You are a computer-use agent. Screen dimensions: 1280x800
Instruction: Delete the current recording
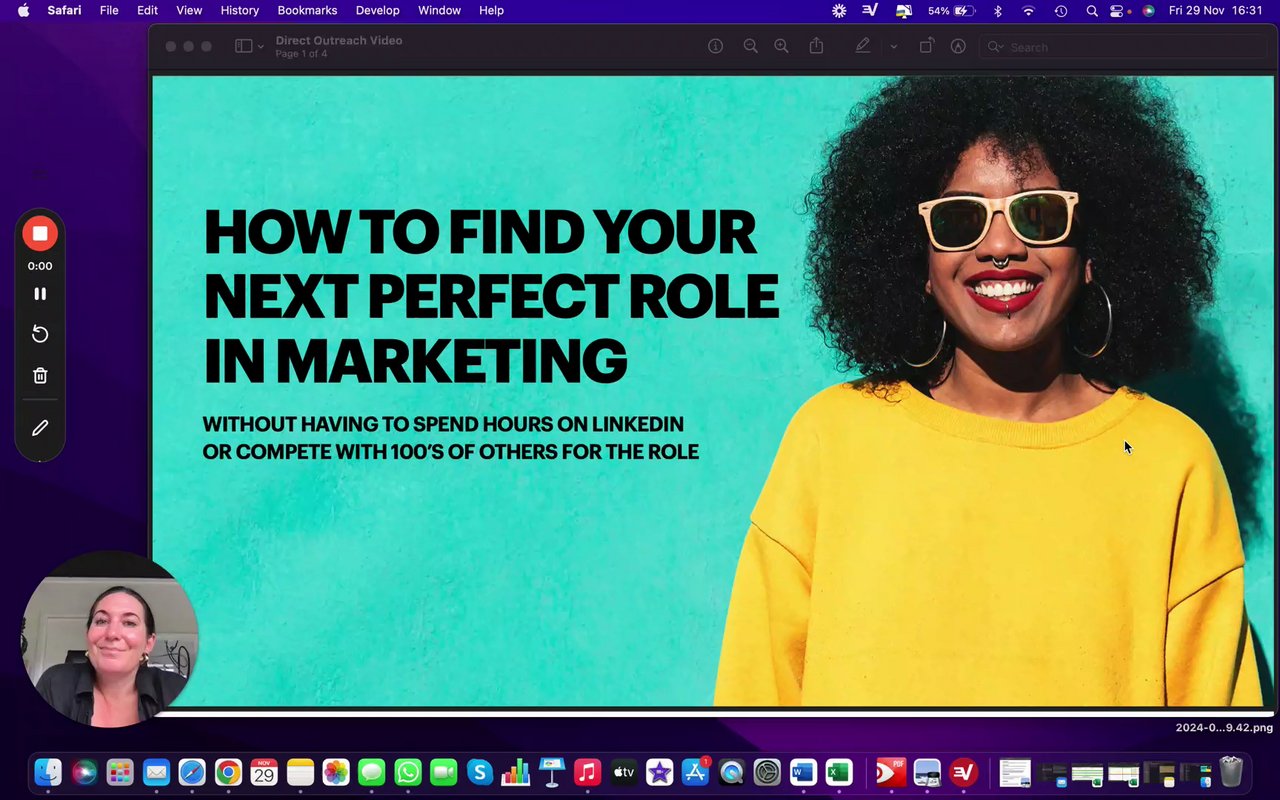(40, 376)
